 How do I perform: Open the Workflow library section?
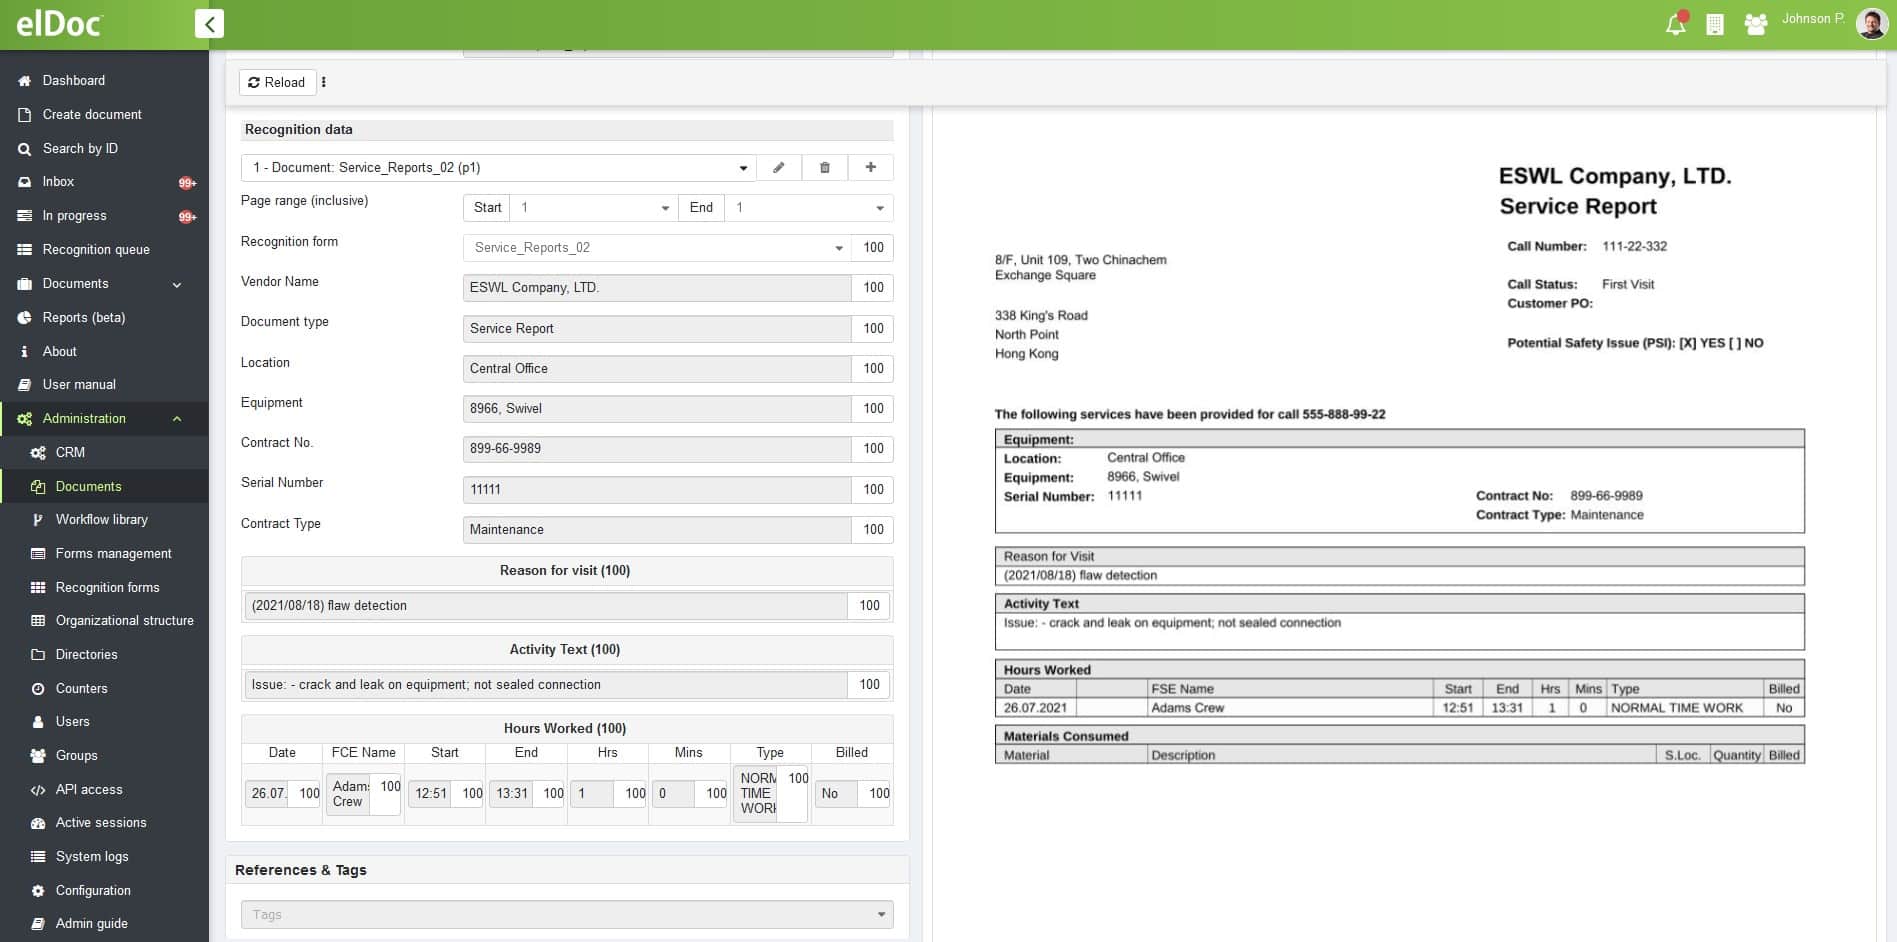click(101, 519)
